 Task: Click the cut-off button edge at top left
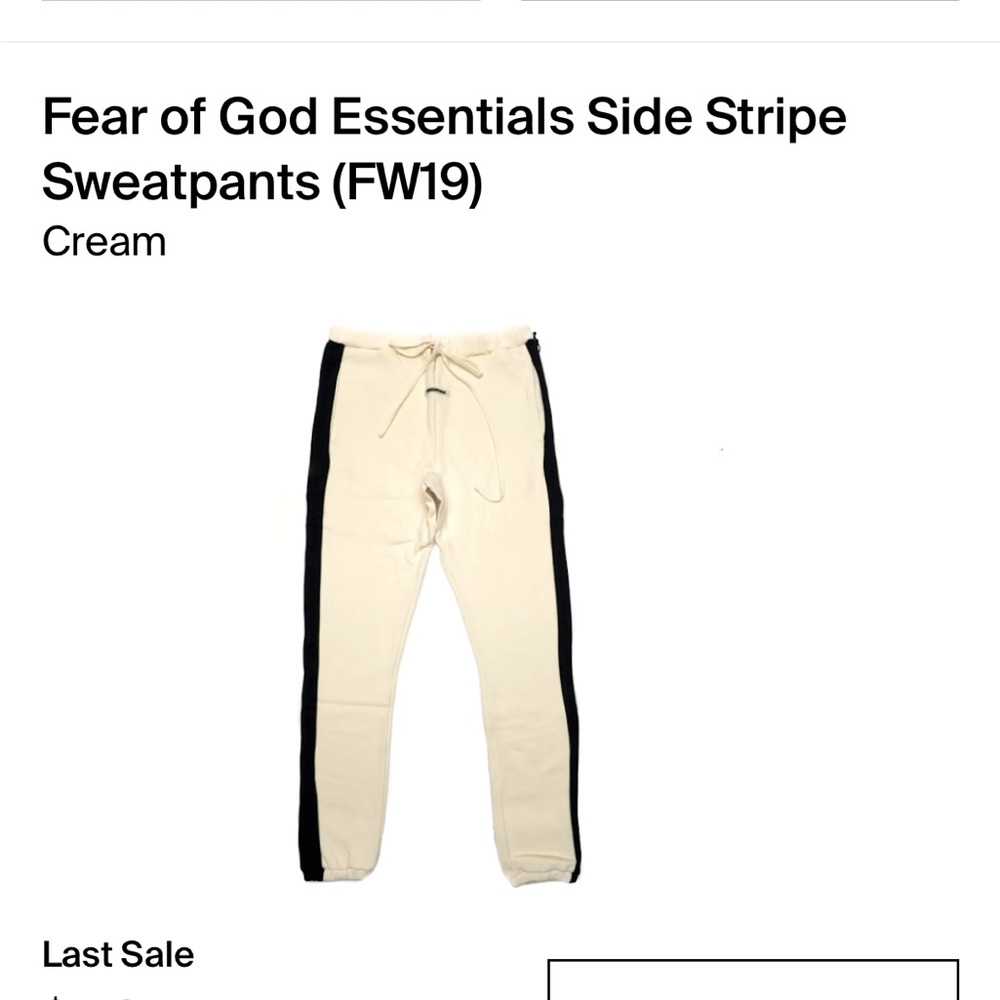pos(260,3)
